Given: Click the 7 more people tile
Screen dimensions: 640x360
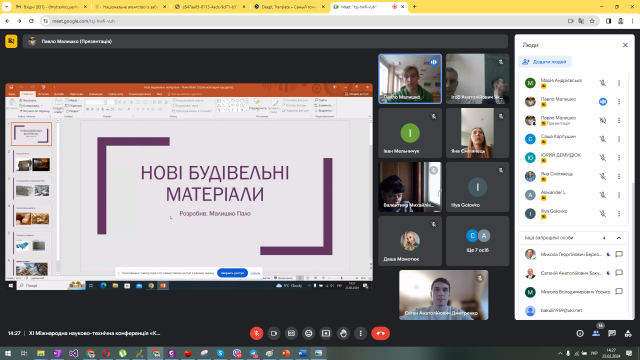Looking at the screenshot, I should click(477, 241).
